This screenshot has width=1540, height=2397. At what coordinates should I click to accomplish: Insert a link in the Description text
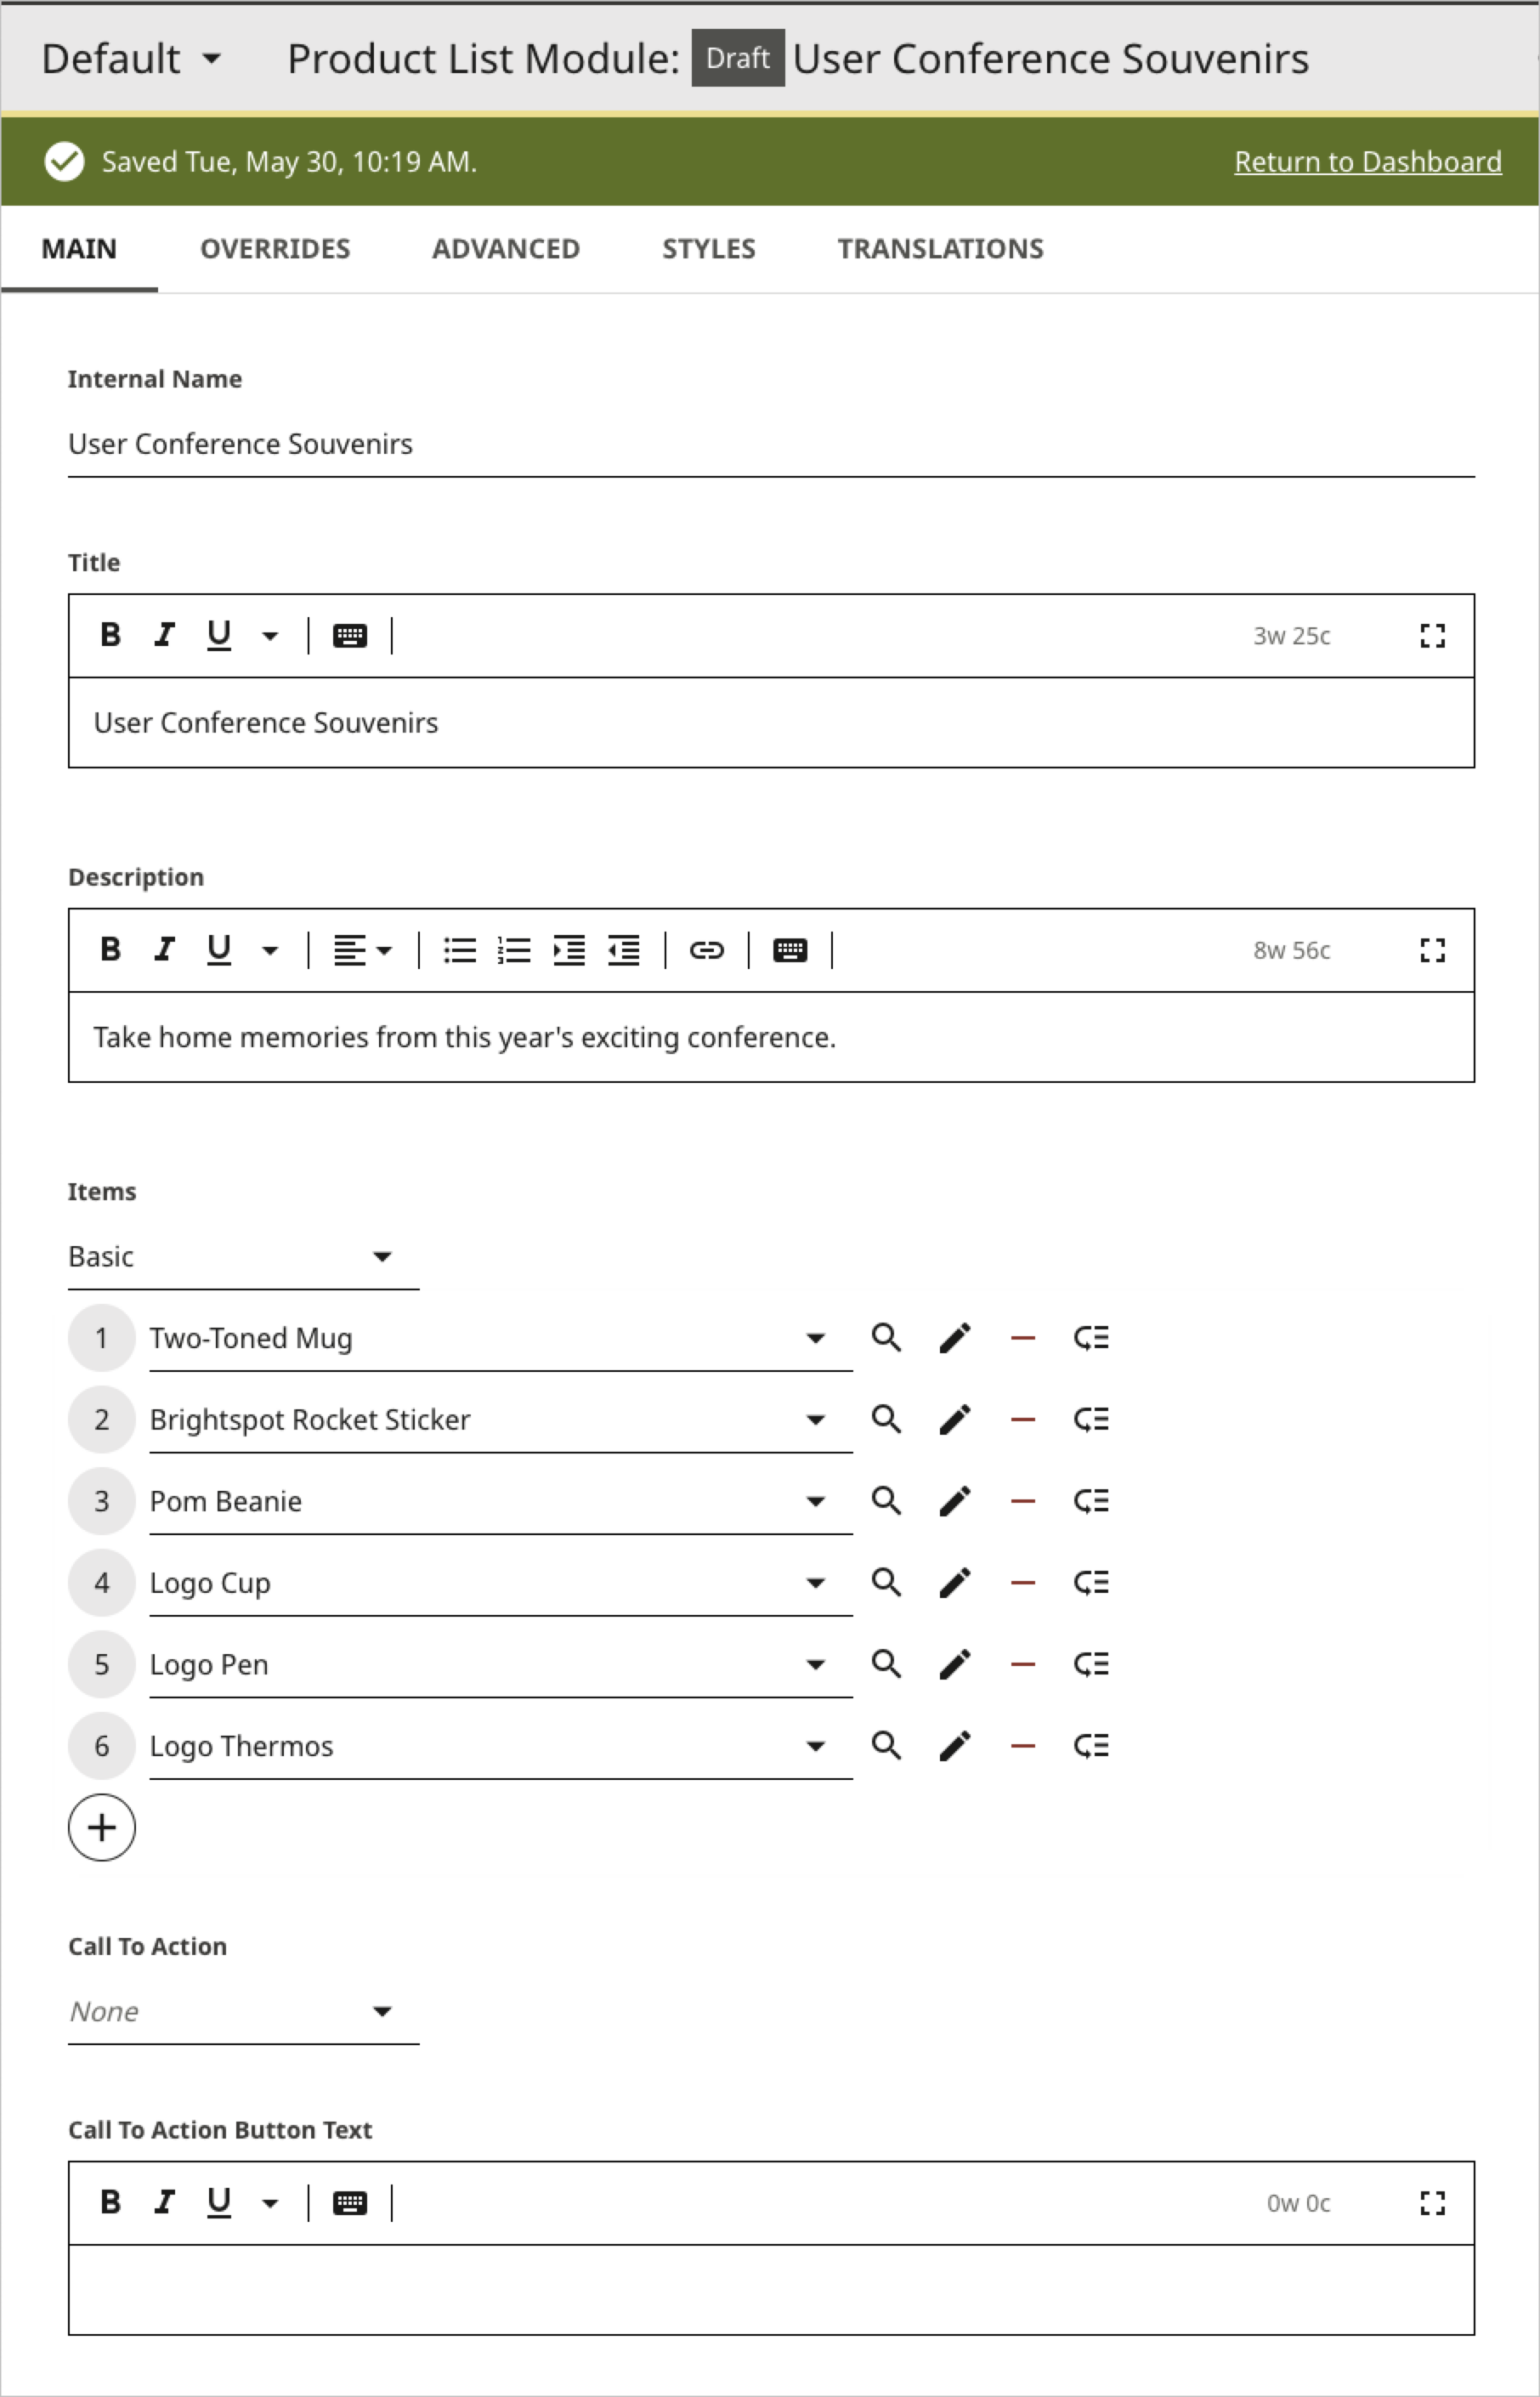707,951
